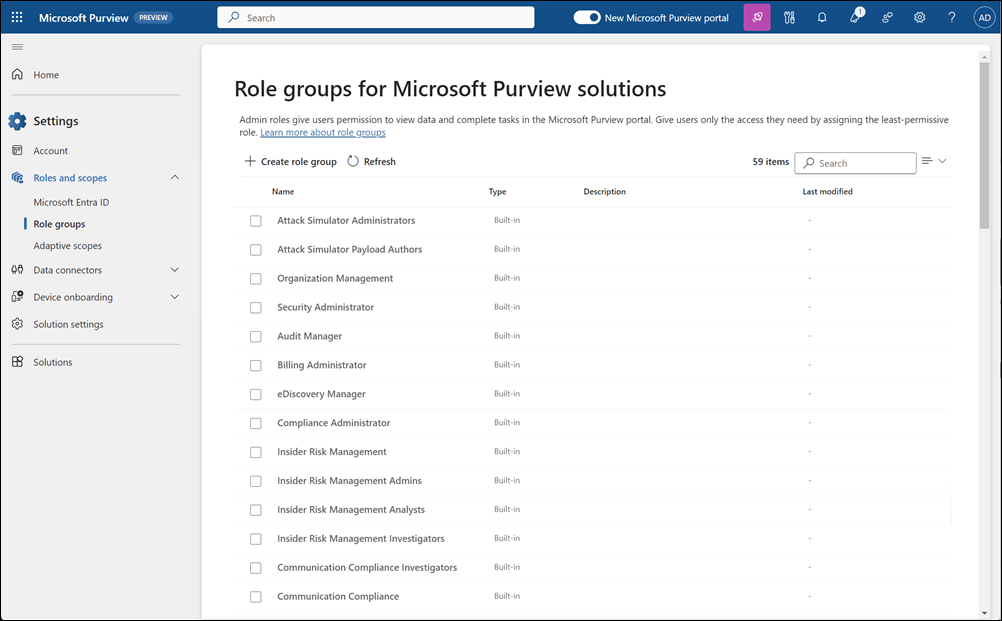This screenshot has height=621, width=1002.
Task: Click the announcements megaphone icon with badge
Action: pos(854,17)
